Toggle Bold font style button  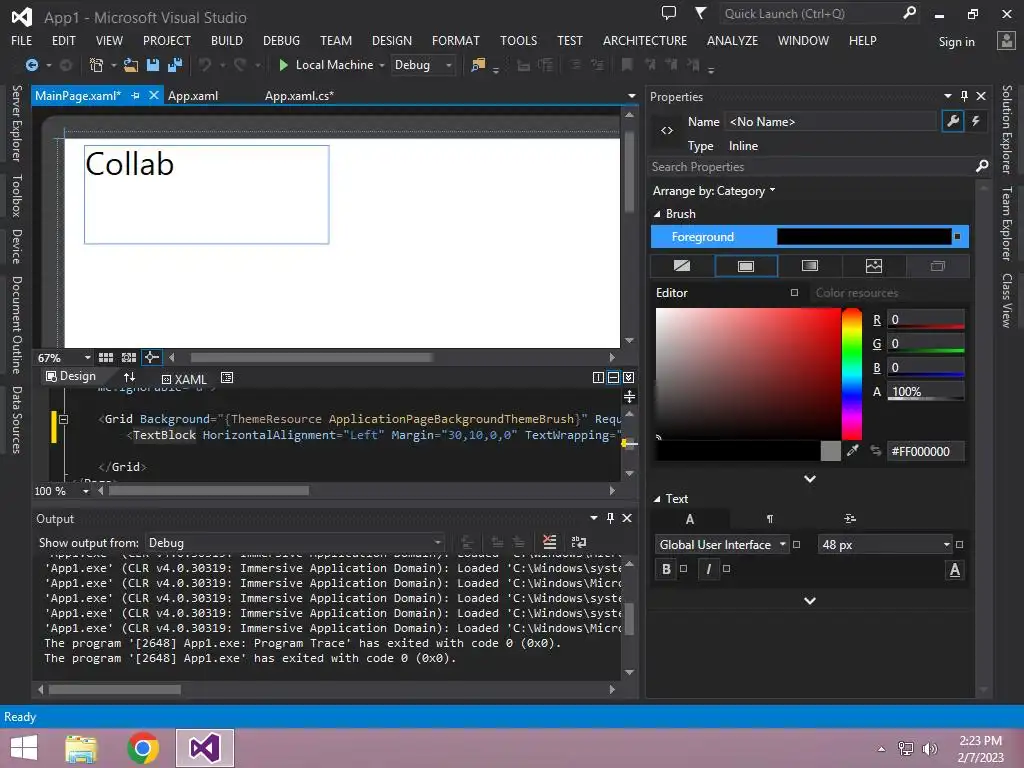tap(666, 569)
